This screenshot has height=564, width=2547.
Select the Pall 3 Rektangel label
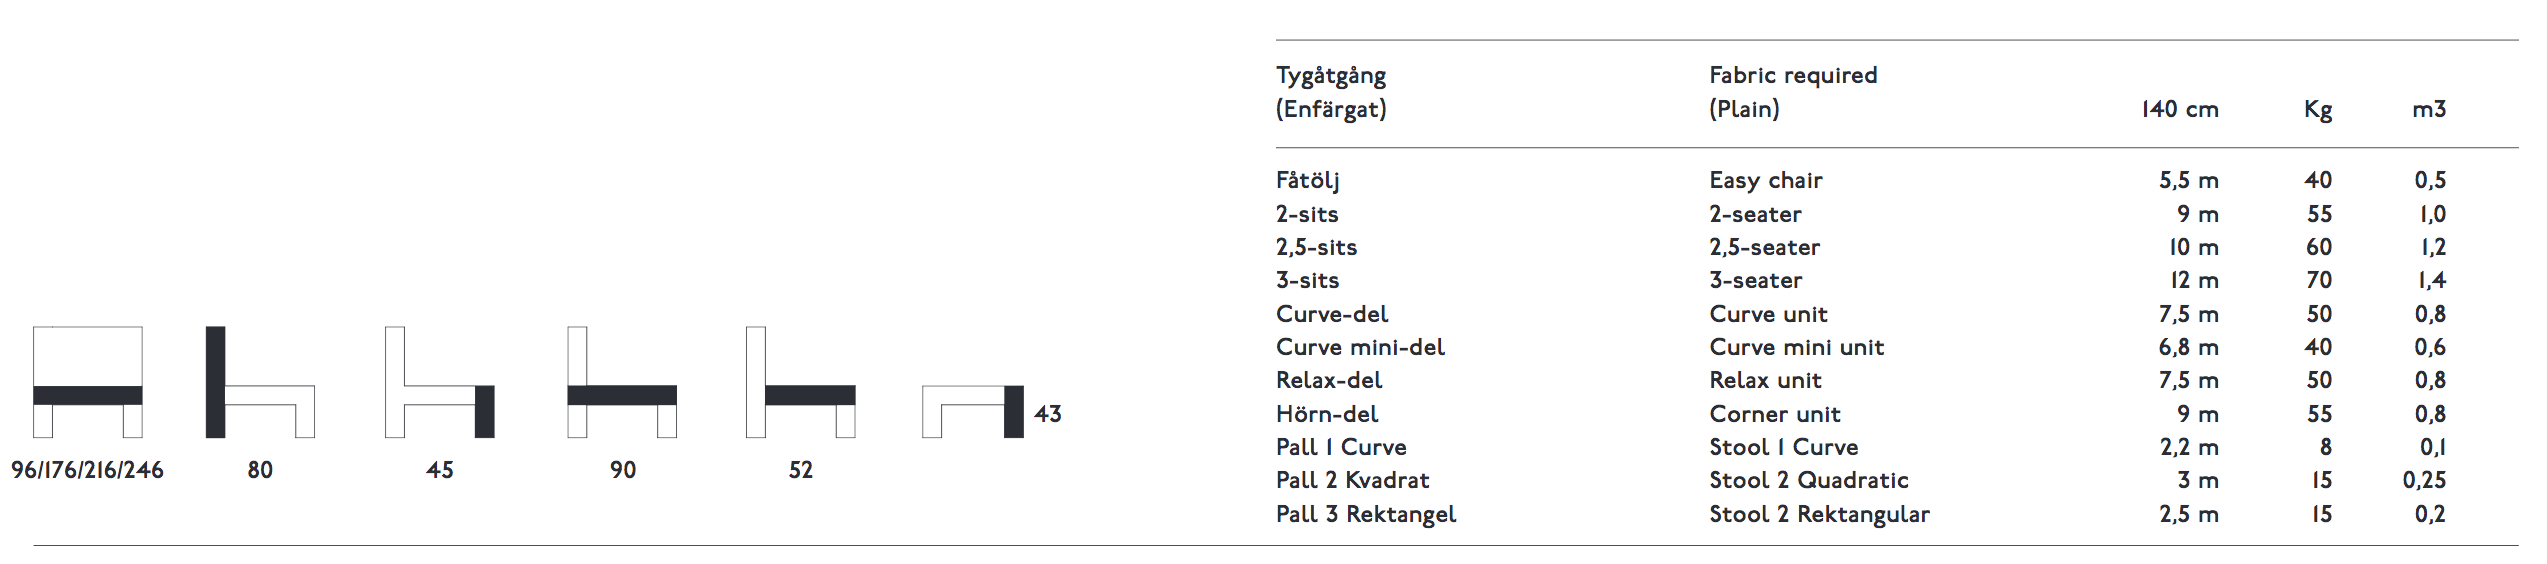pos(1366,514)
